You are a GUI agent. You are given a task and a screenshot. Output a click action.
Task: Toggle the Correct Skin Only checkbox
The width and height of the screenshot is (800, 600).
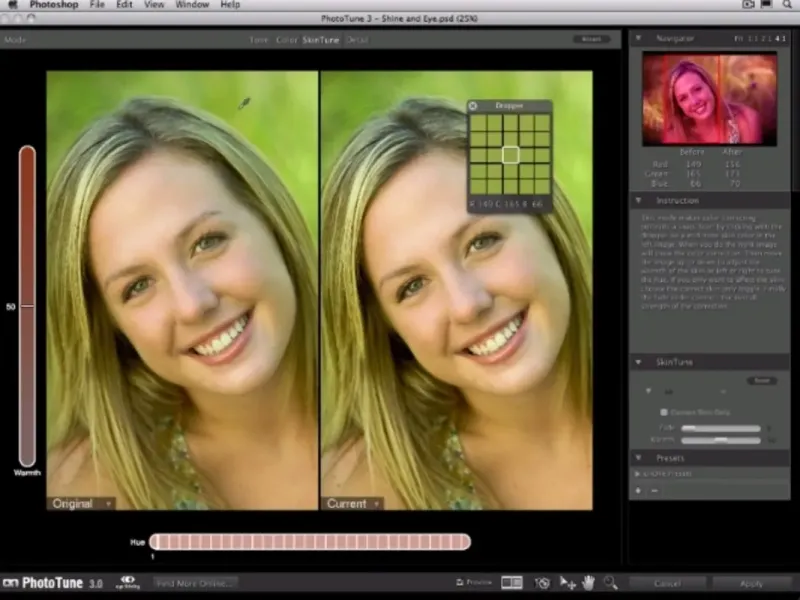tap(664, 412)
